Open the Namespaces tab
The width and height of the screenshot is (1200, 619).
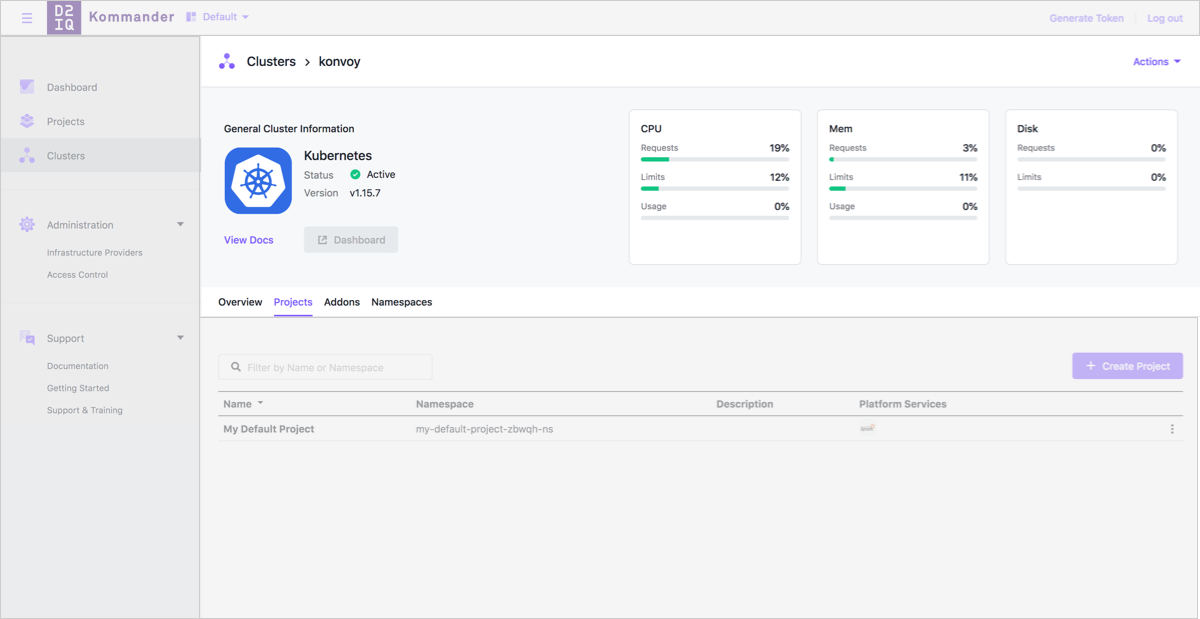coord(401,302)
